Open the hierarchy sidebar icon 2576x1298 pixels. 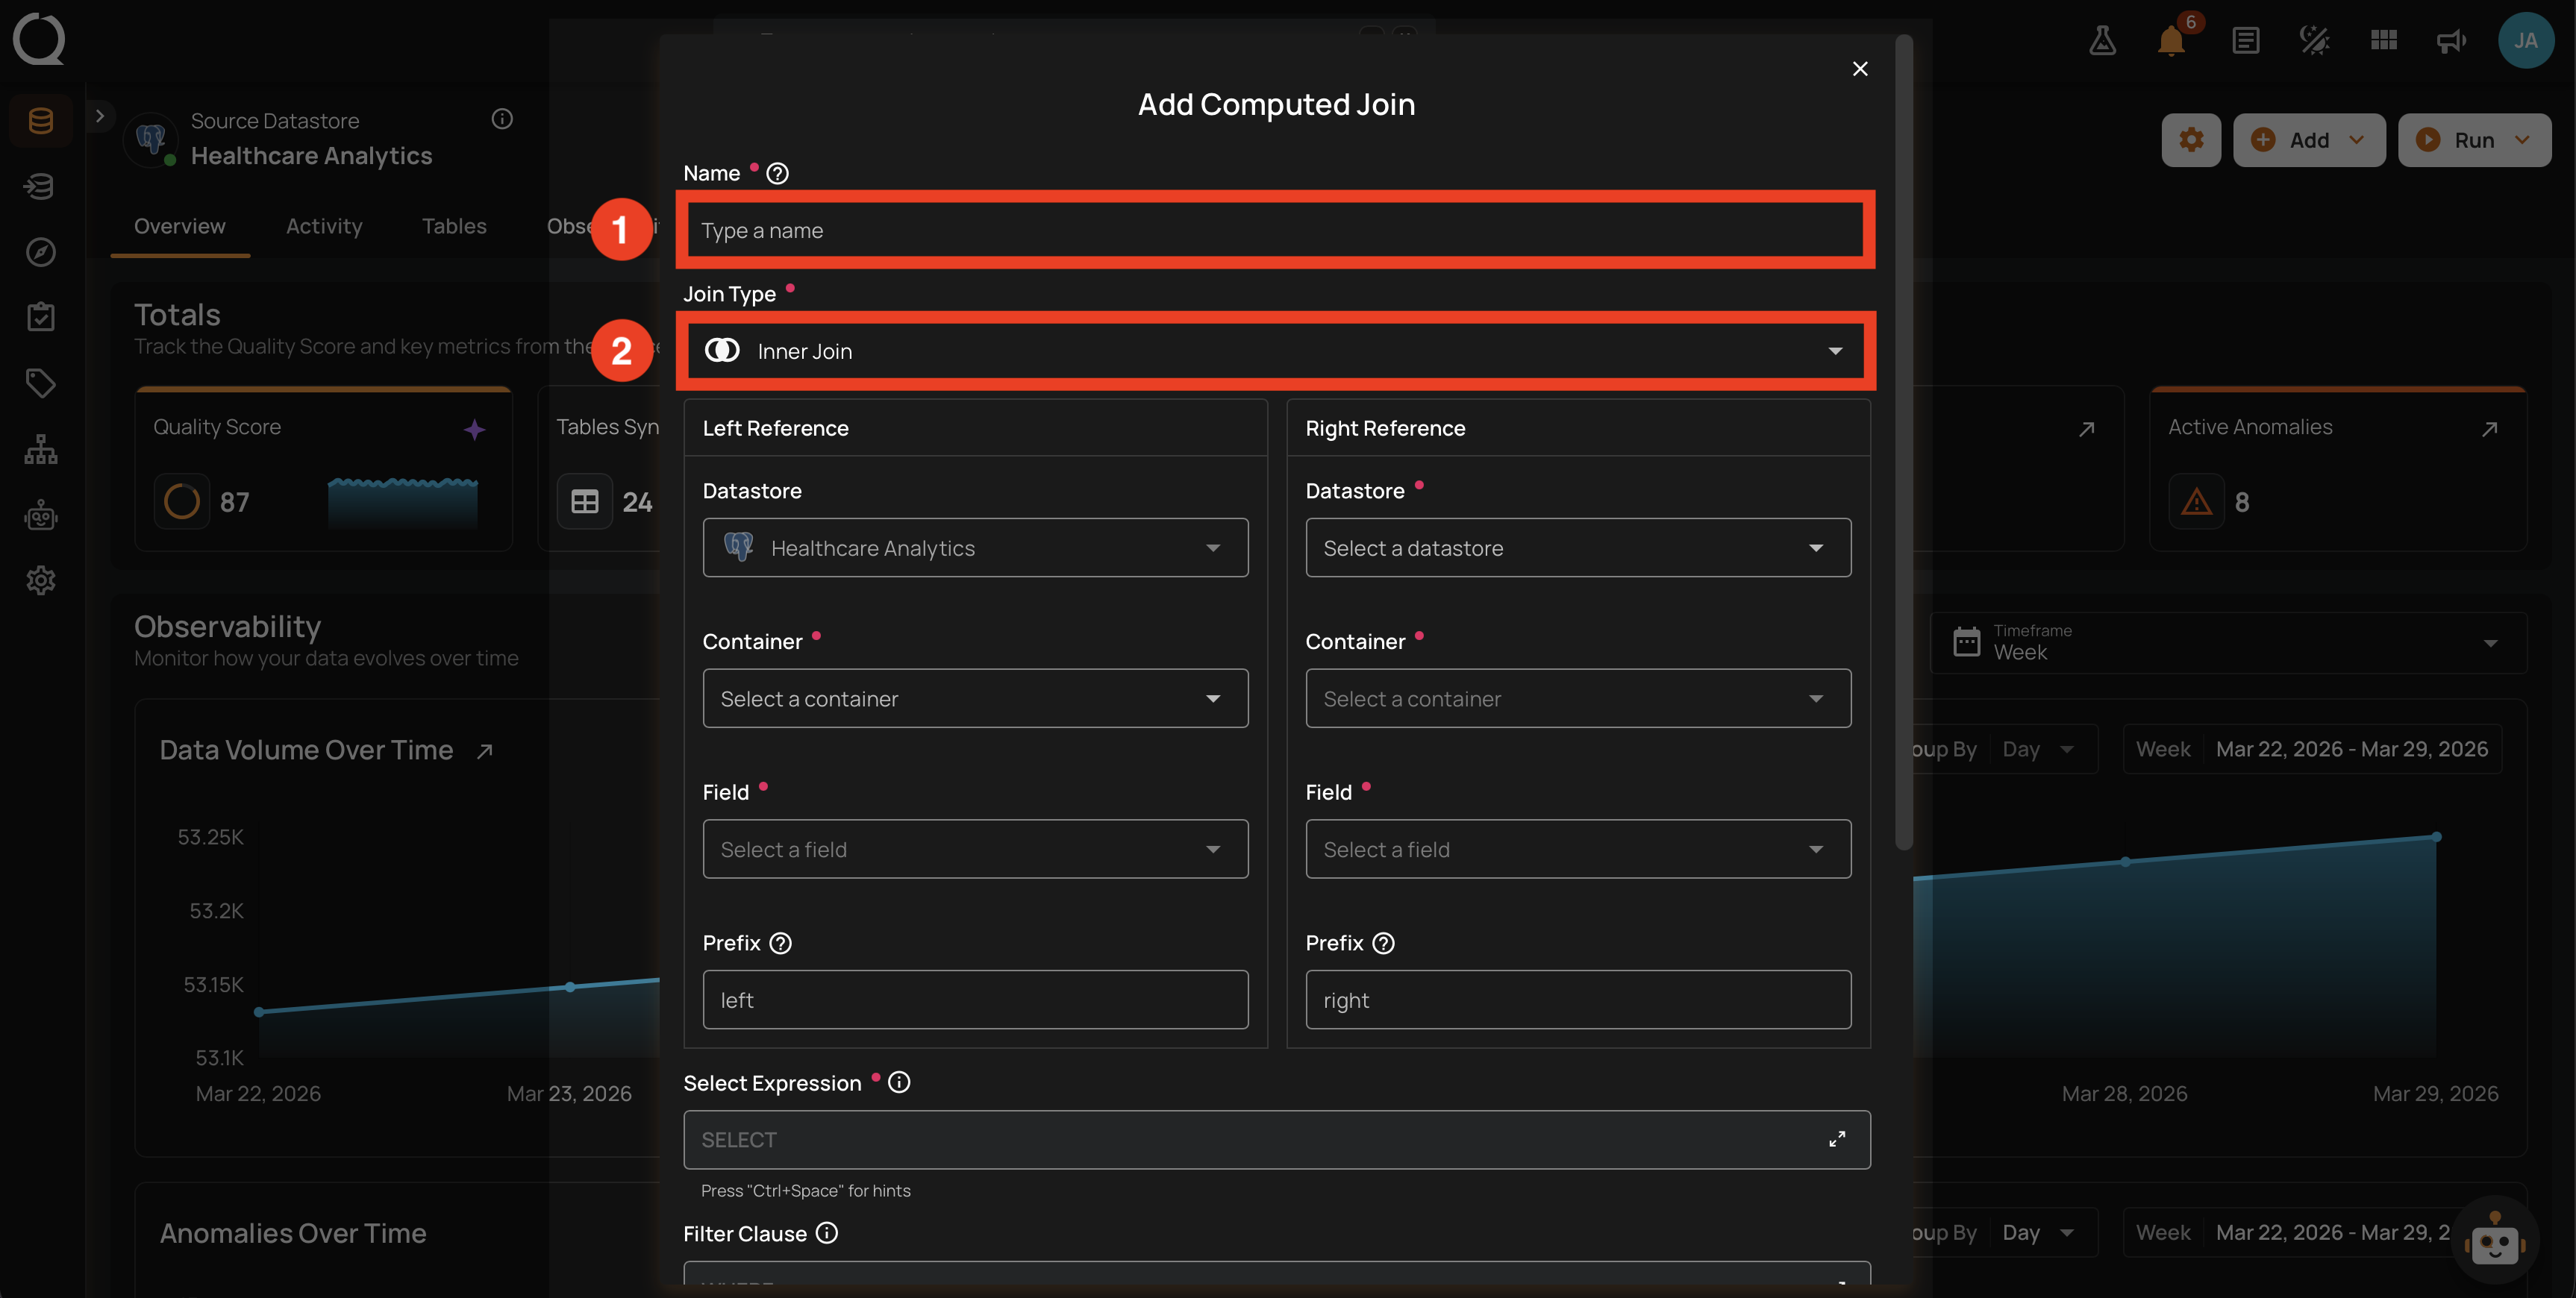pos(41,449)
